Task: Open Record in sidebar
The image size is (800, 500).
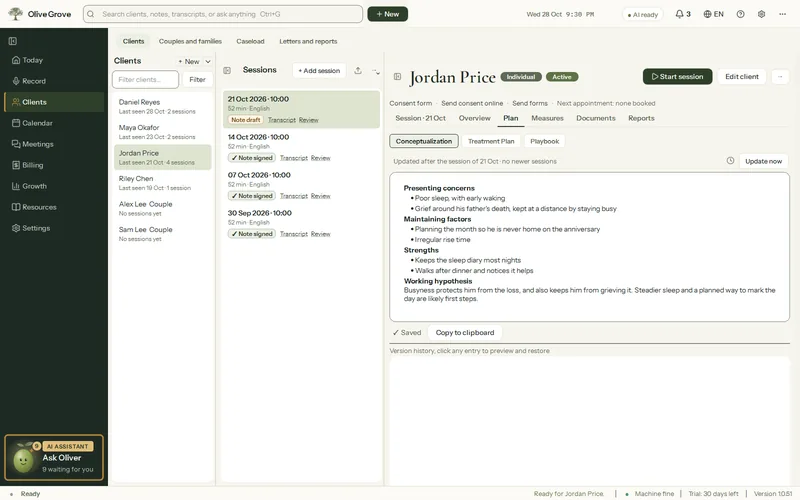Action: click(x=54, y=81)
